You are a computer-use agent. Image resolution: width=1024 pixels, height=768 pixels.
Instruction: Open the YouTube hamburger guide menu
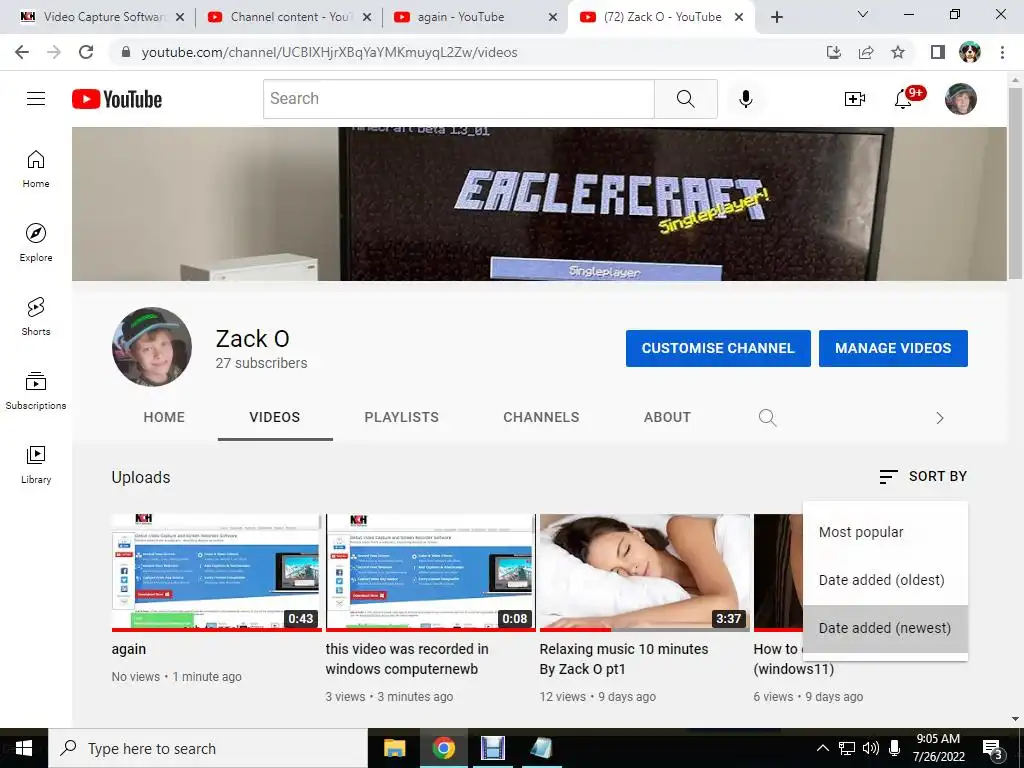pyautogui.click(x=36, y=99)
